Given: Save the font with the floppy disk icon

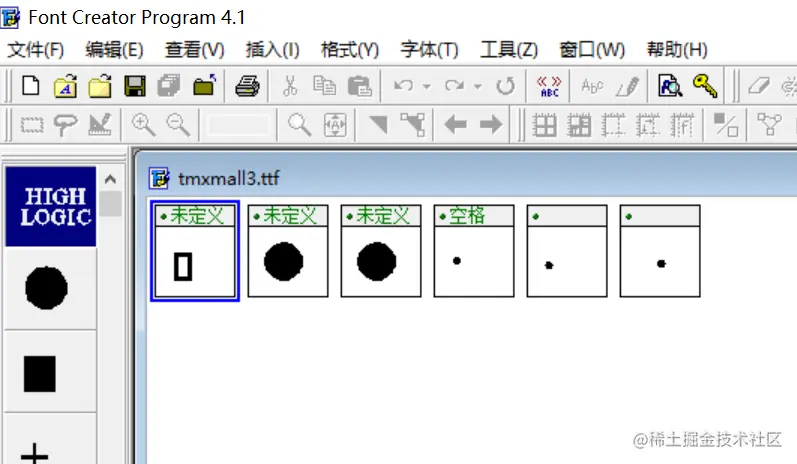Looking at the screenshot, I should pyautogui.click(x=134, y=86).
